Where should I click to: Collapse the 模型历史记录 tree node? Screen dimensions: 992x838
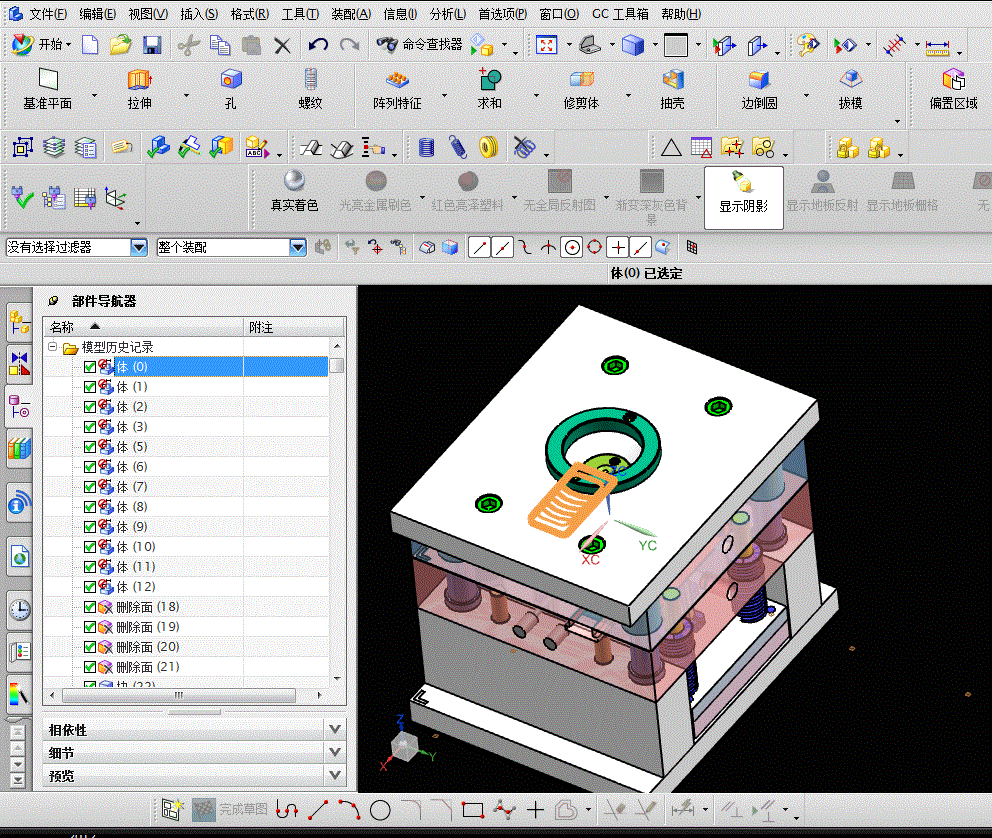(x=53, y=347)
